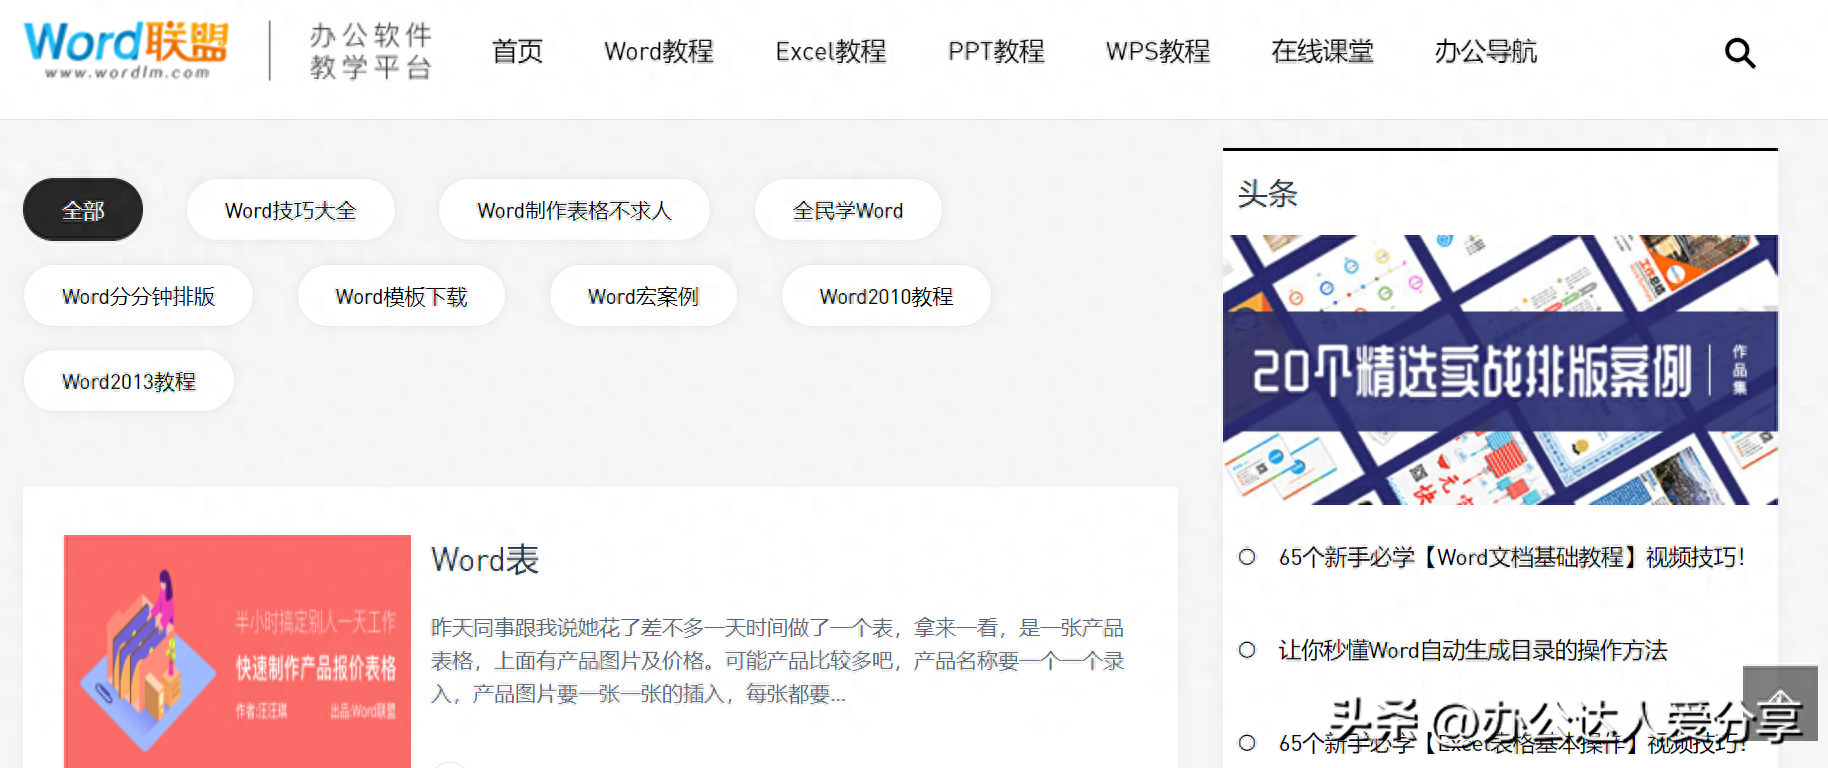This screenshot has width=1828, height=768.
Task: Open the 在线课堂 navigation item
Action: tap(1322, 51)
